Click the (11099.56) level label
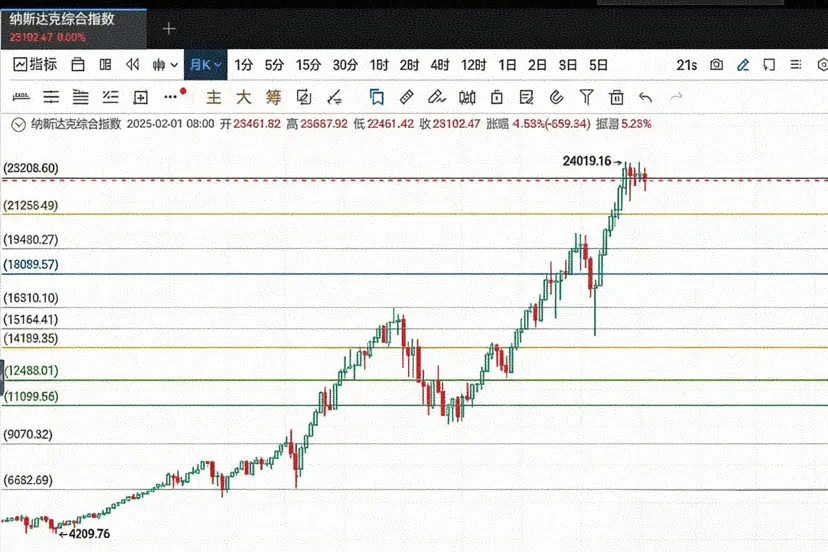The width and height of the screenshot is (828, 552). click(31, 397)
